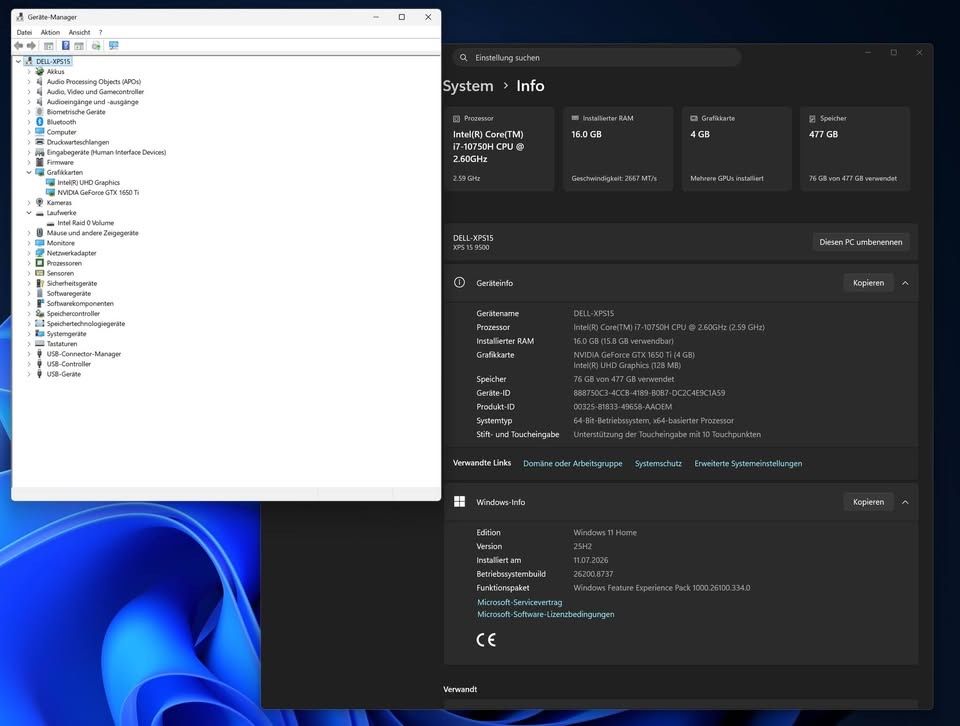Open the Erweiterte Systemeinstellungen link
960x726 pixels.
[748, 463]
